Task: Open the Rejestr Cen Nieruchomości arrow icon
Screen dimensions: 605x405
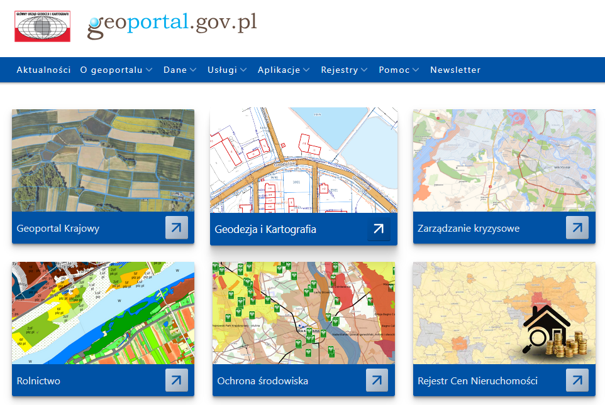Action: tap(577, 380)
